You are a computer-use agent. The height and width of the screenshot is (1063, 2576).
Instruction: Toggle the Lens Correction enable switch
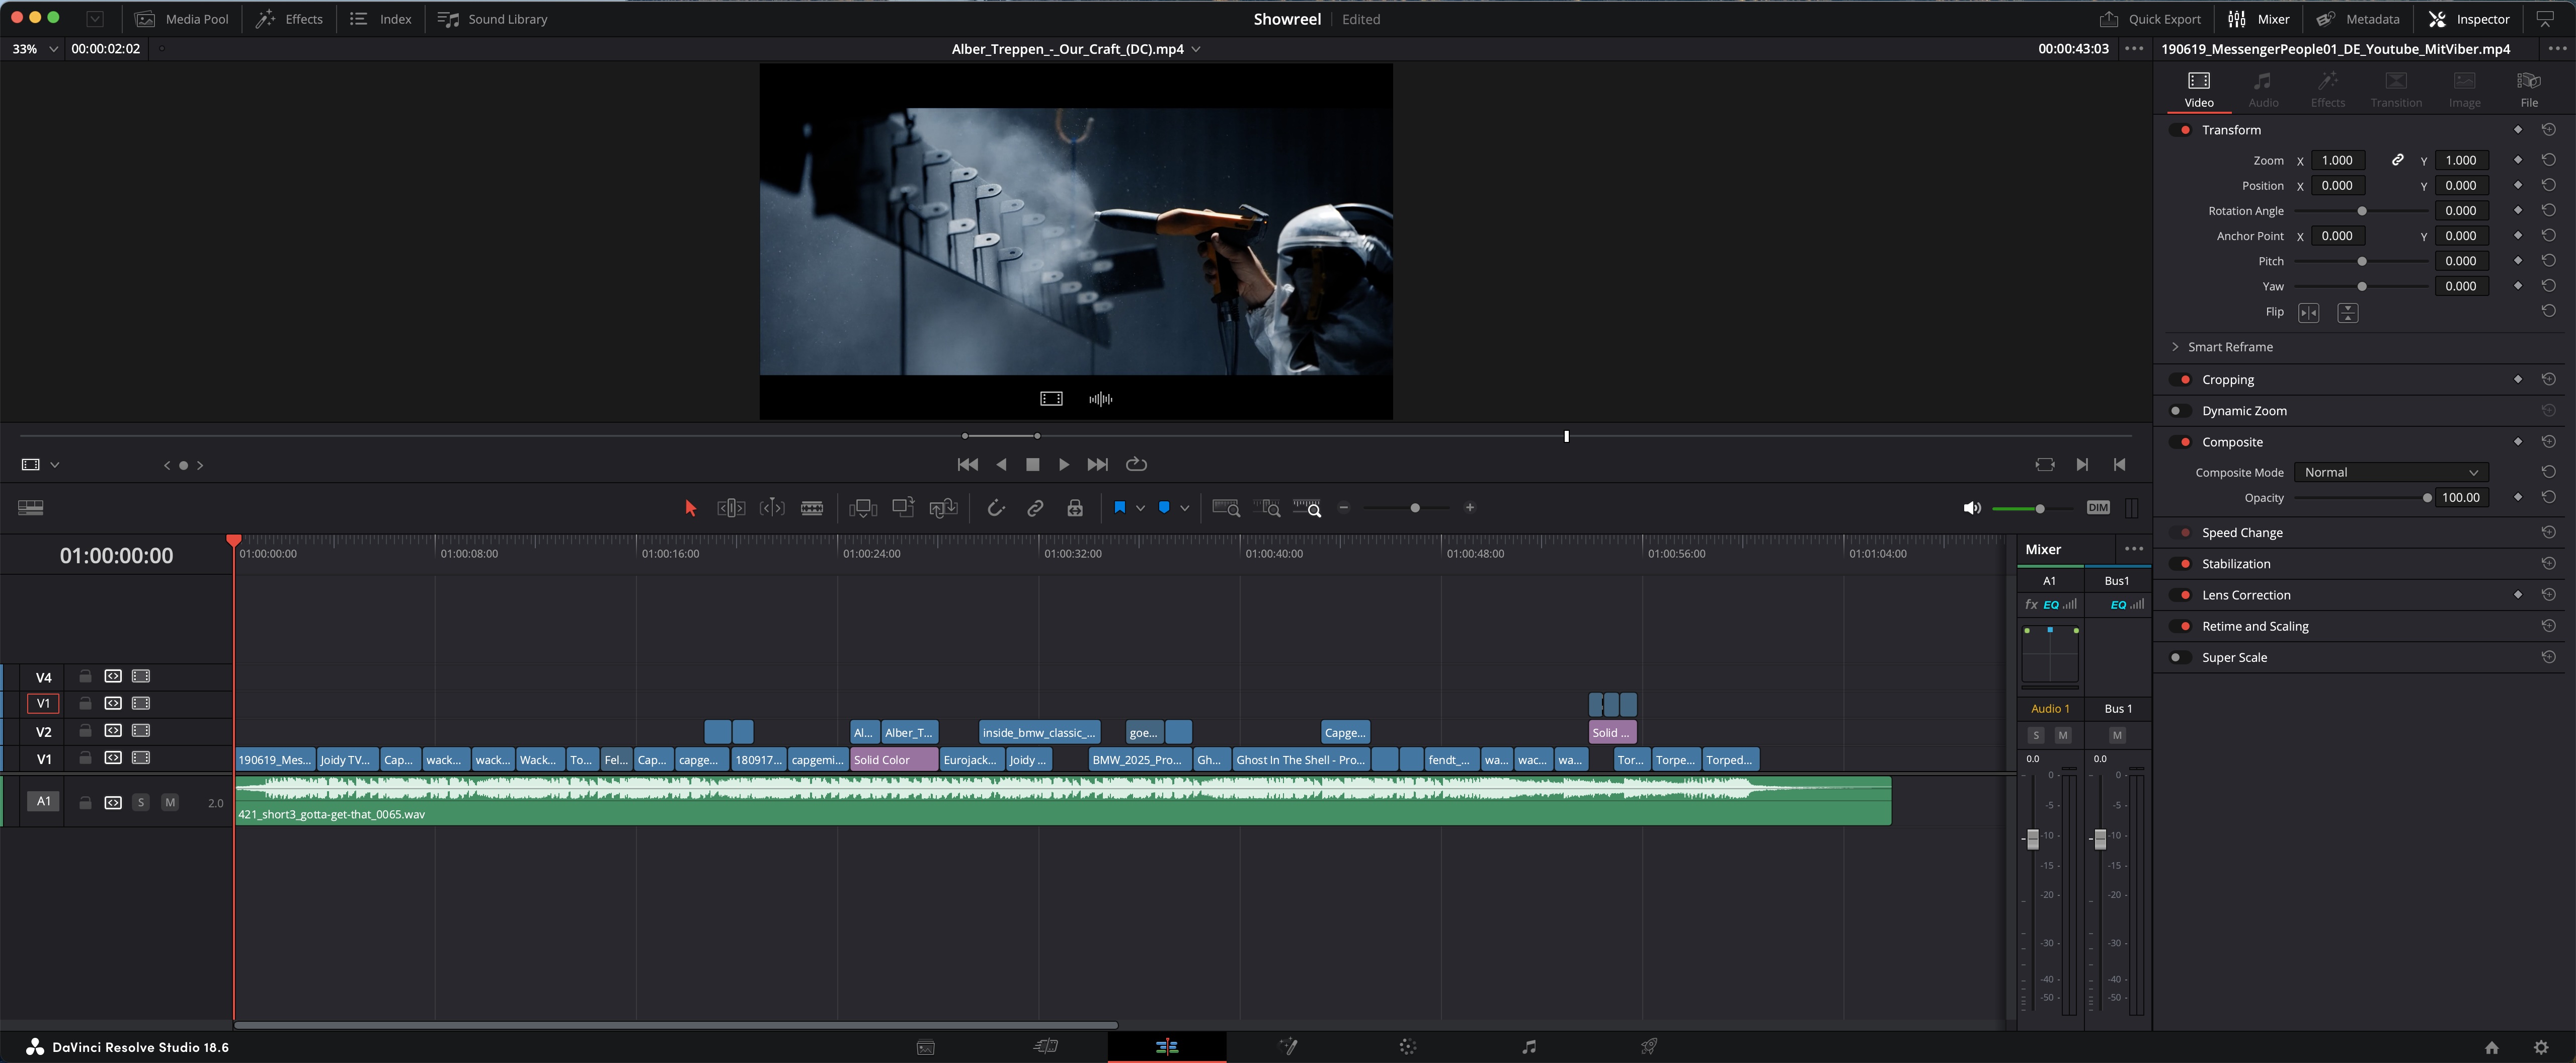pyautogui.click(x=2181, y=595)
